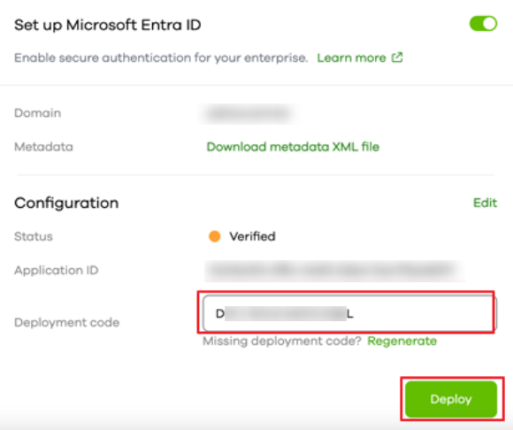Image resolution: width=513 pixels, height=430 pixels.
Task: Click the Verified status text
Action: coord(252,236)
